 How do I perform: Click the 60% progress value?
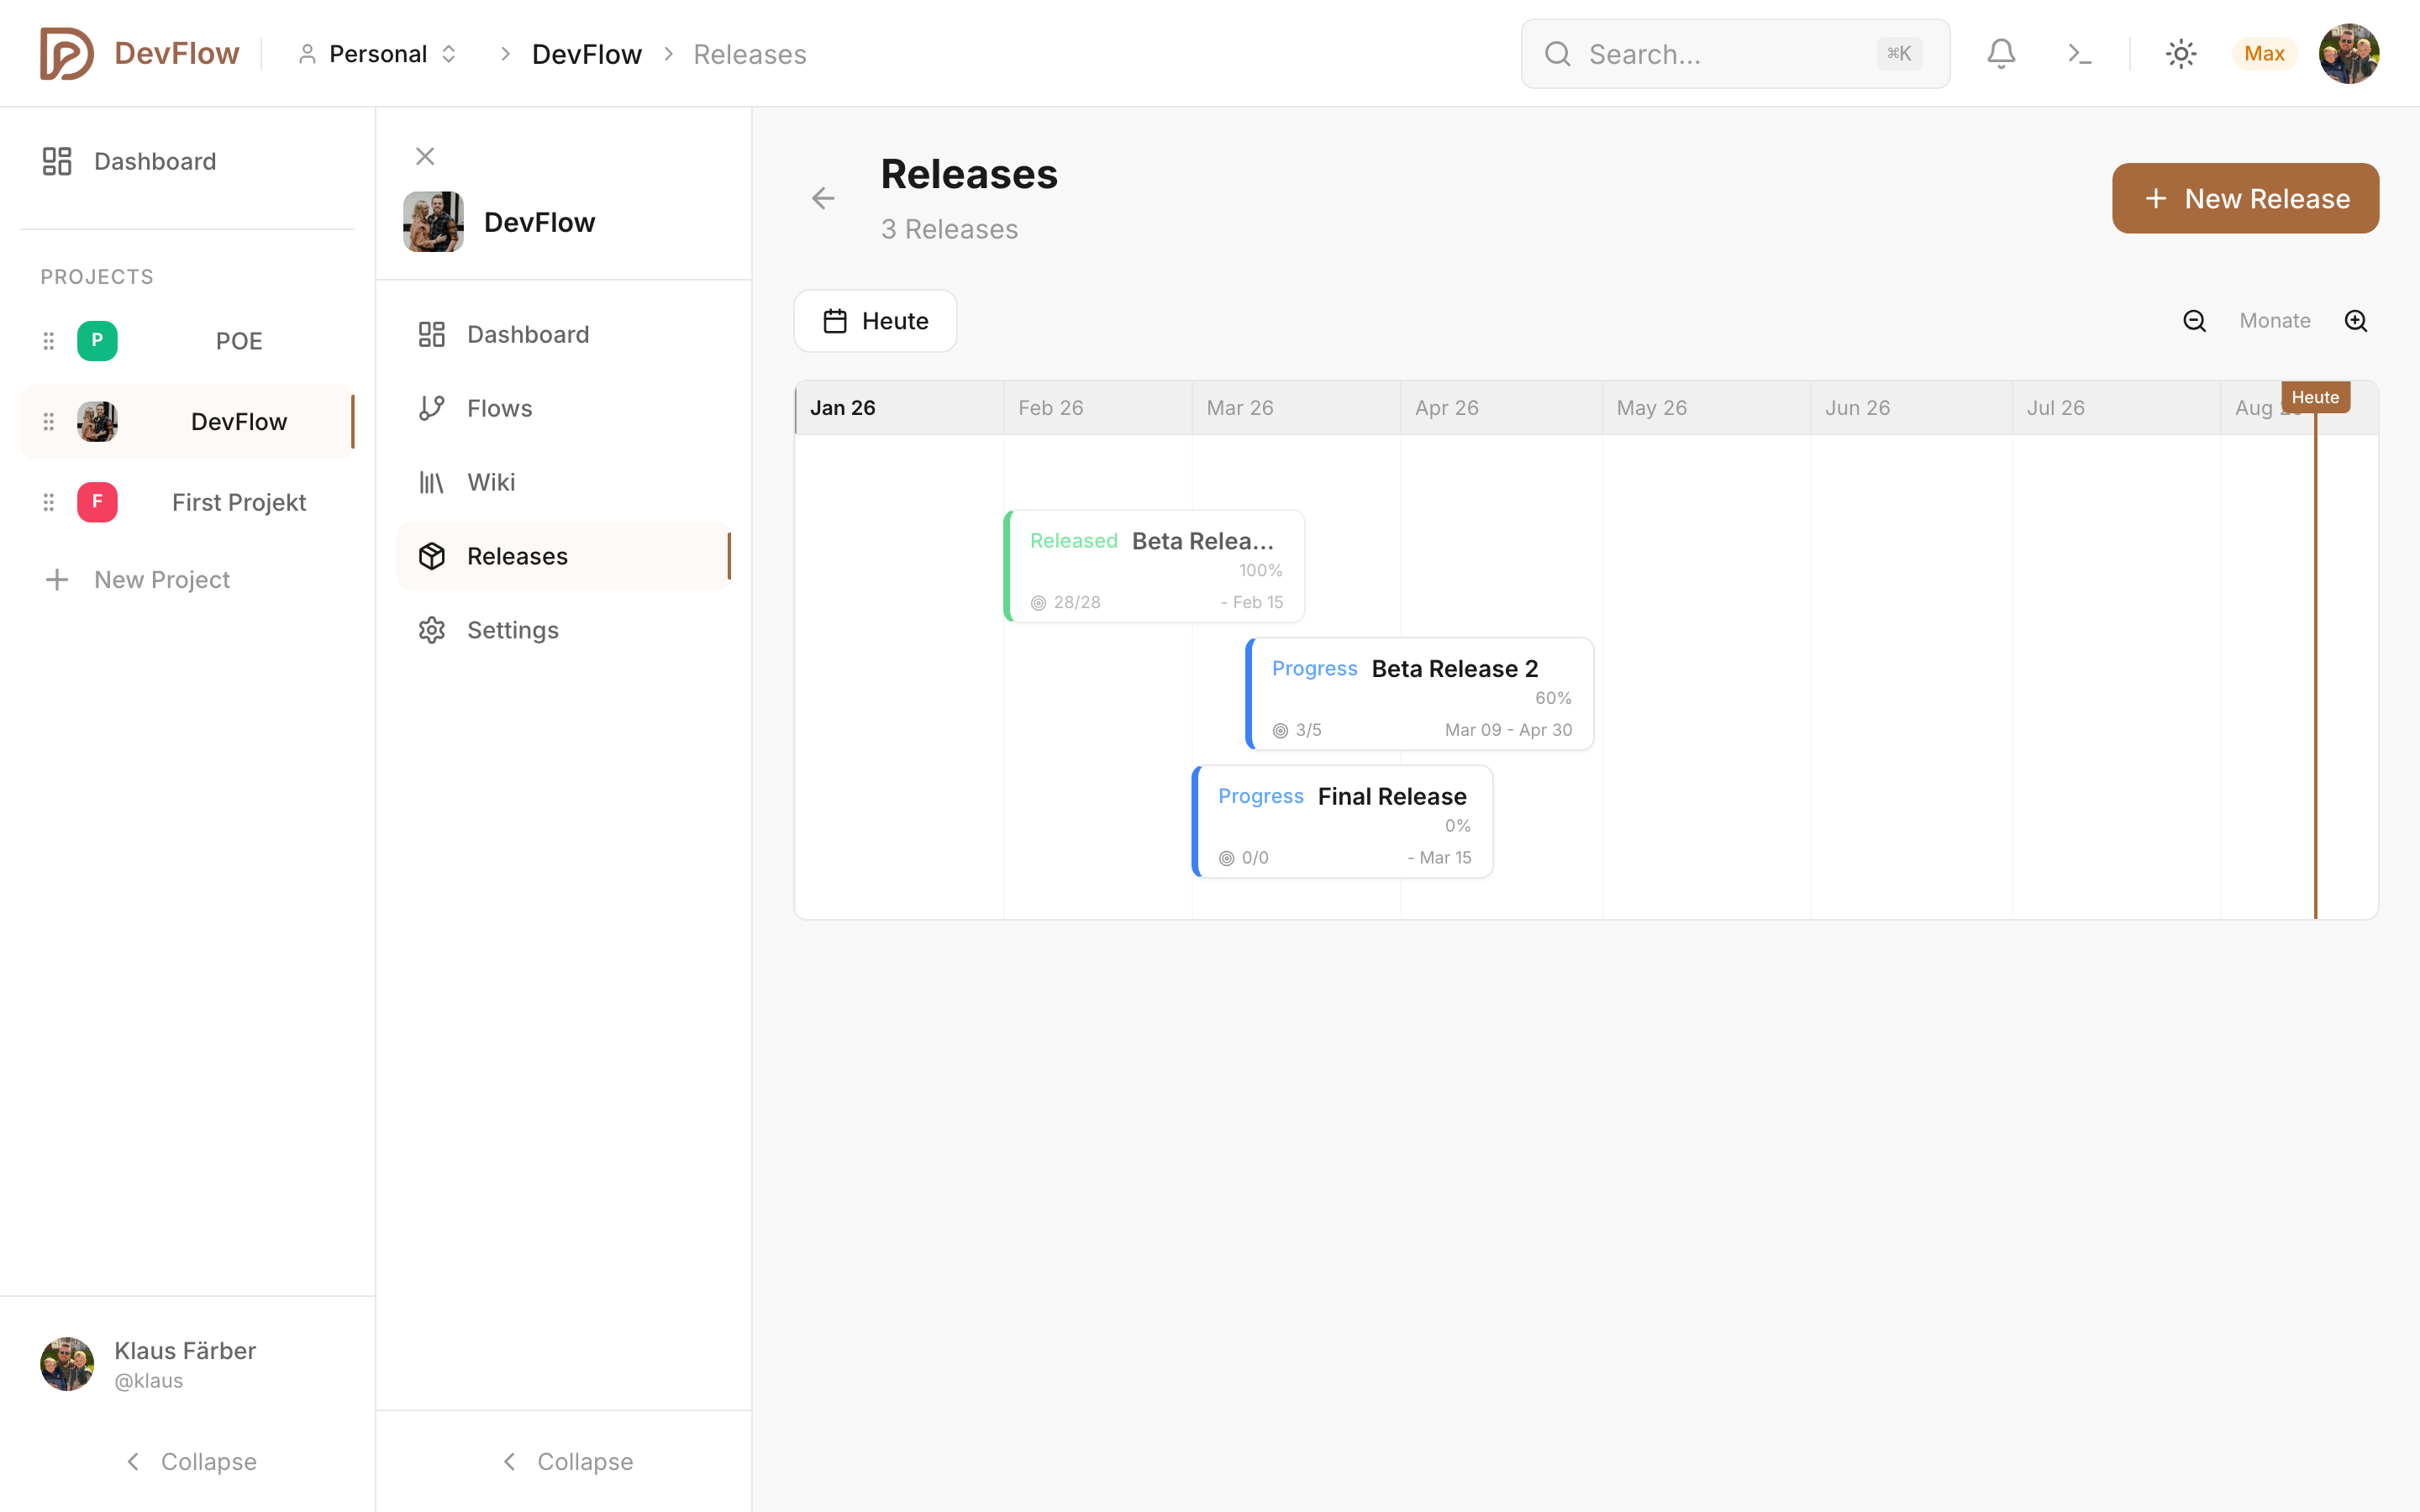tap(1553, 698)
